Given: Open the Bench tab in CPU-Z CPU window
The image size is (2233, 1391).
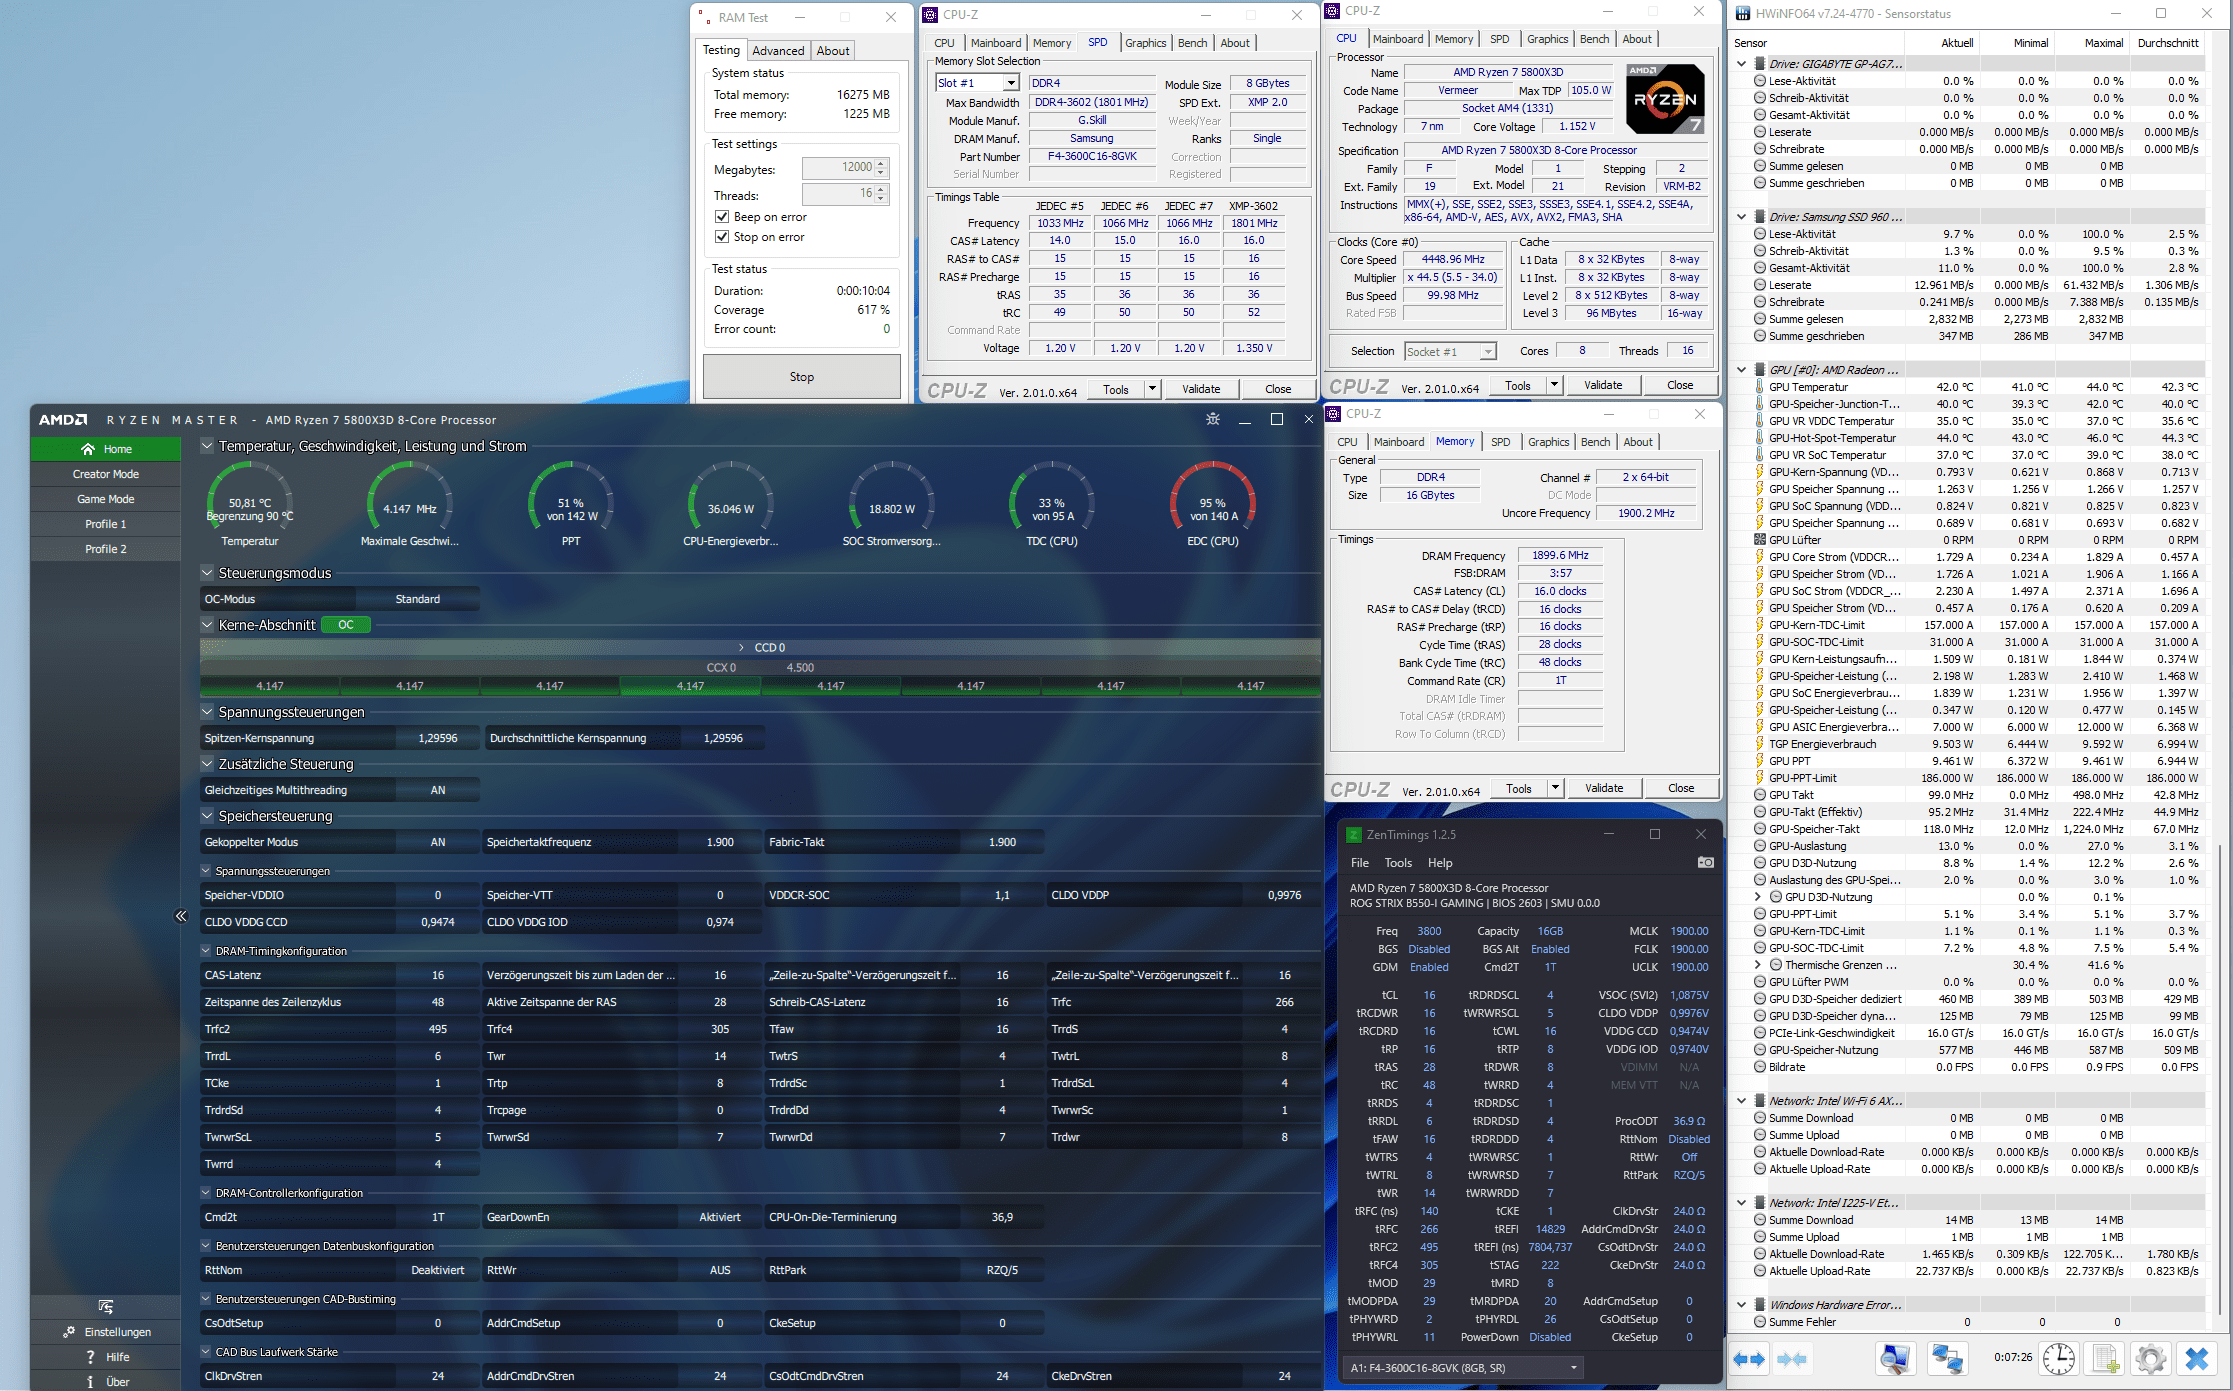Looking at the screenshot, I should coord(1595,39).
